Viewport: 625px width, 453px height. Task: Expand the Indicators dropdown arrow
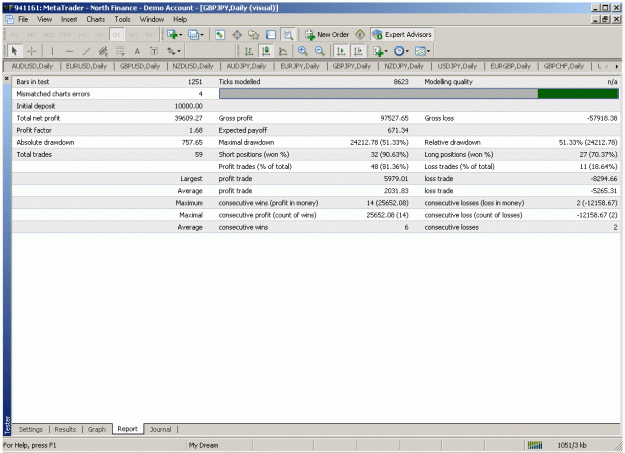coord(386,51)
